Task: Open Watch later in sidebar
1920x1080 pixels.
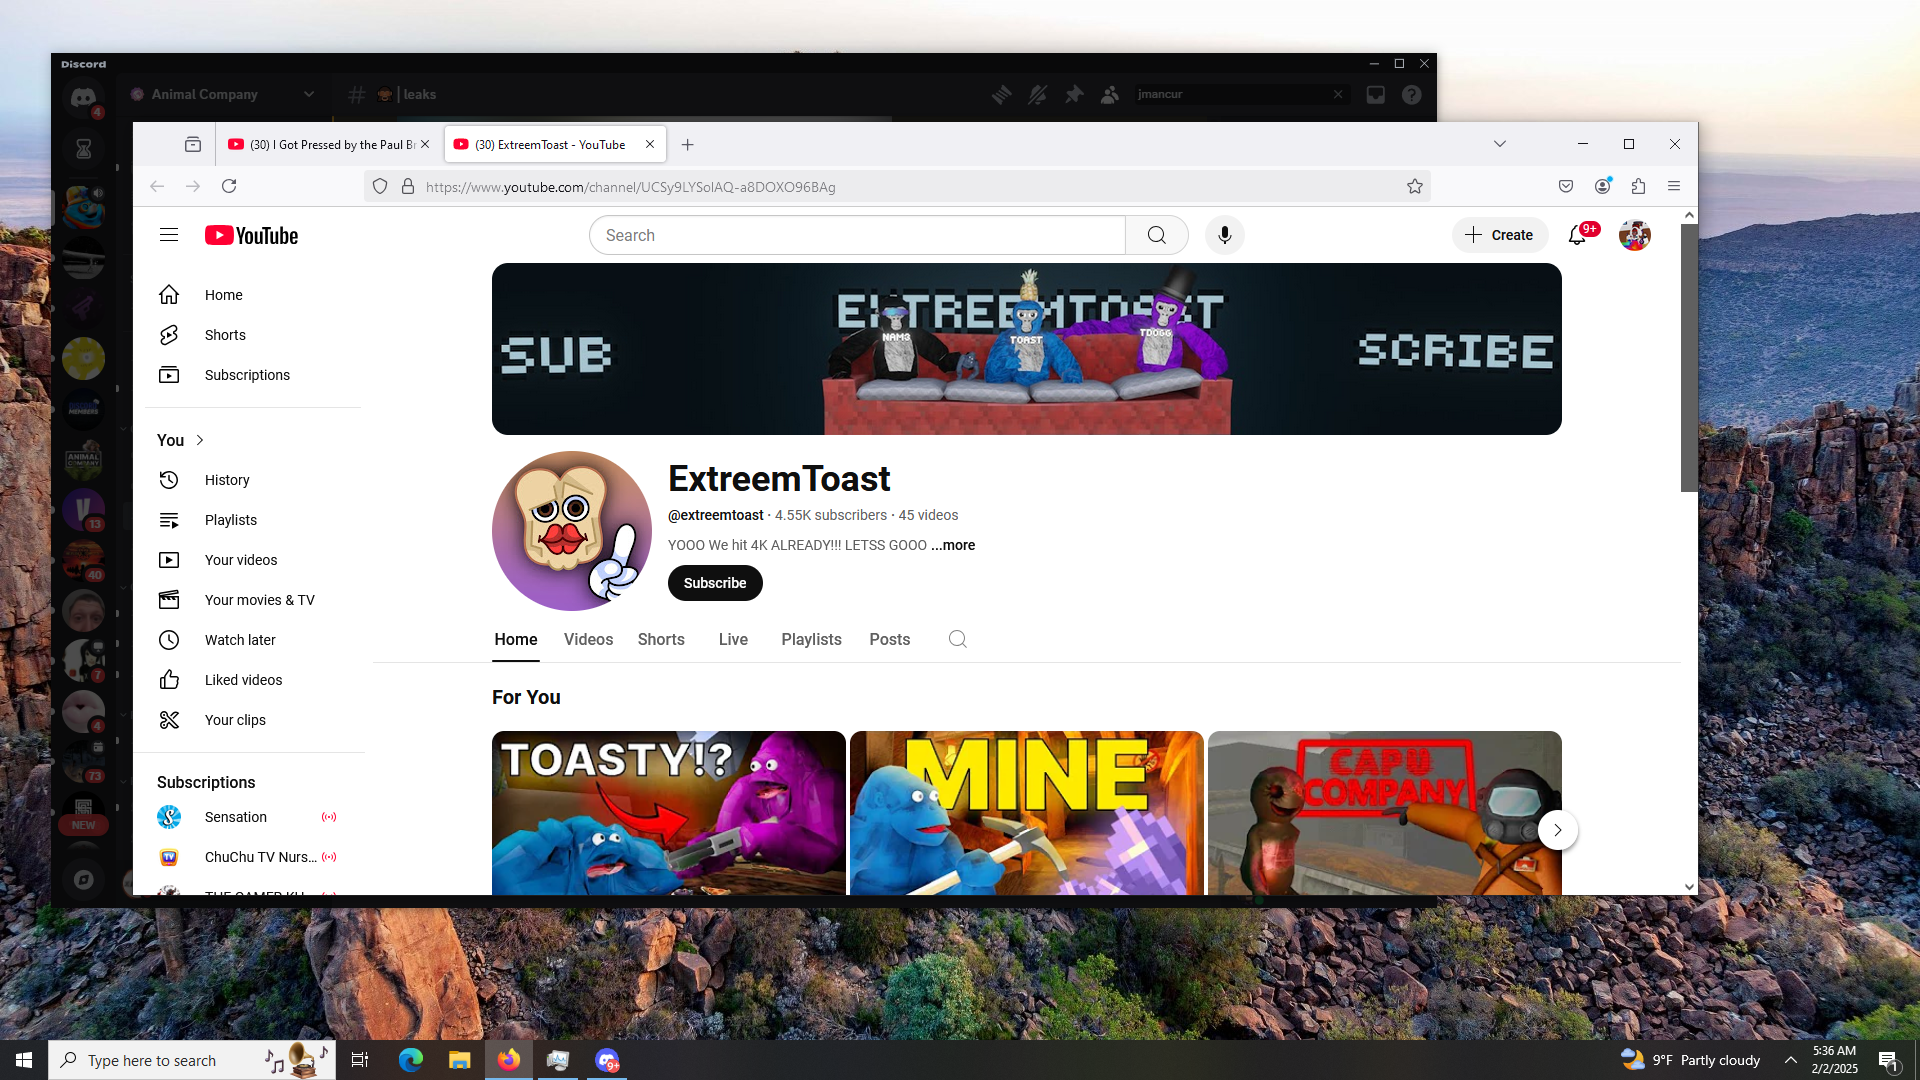Action: 240,640
